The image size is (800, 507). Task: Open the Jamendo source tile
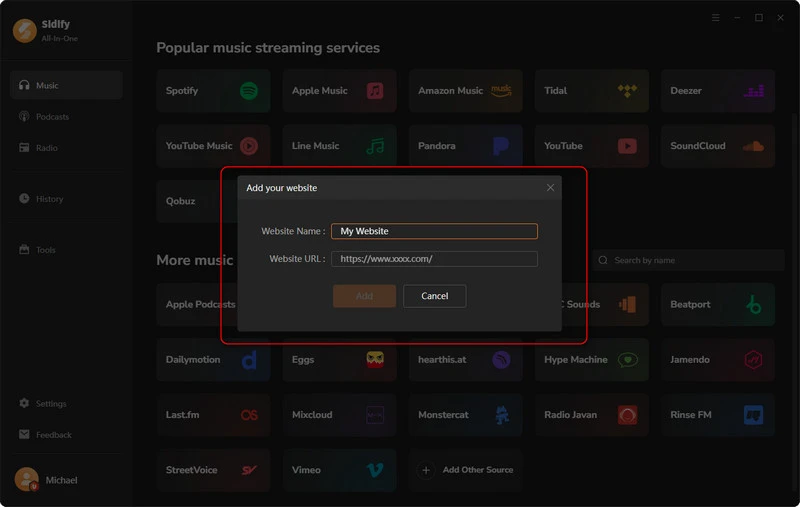717,360
